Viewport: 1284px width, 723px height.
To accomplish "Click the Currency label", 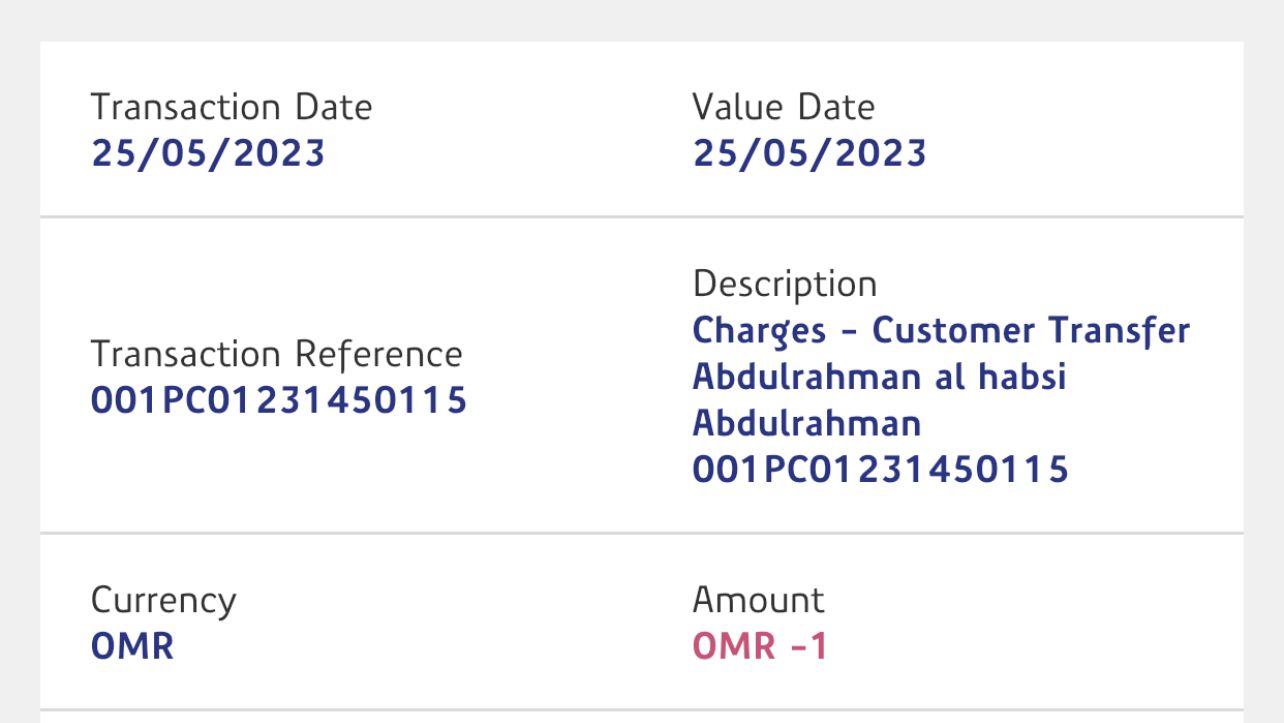I will click(x=163, y=600).
